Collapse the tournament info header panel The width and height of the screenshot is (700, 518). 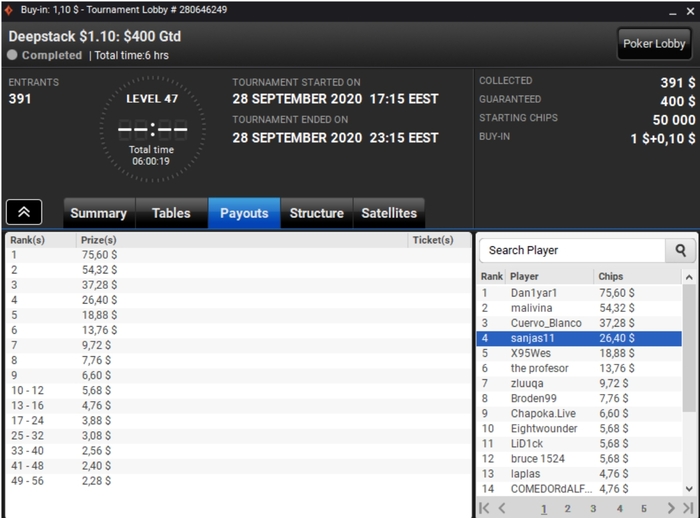point(24,212)
